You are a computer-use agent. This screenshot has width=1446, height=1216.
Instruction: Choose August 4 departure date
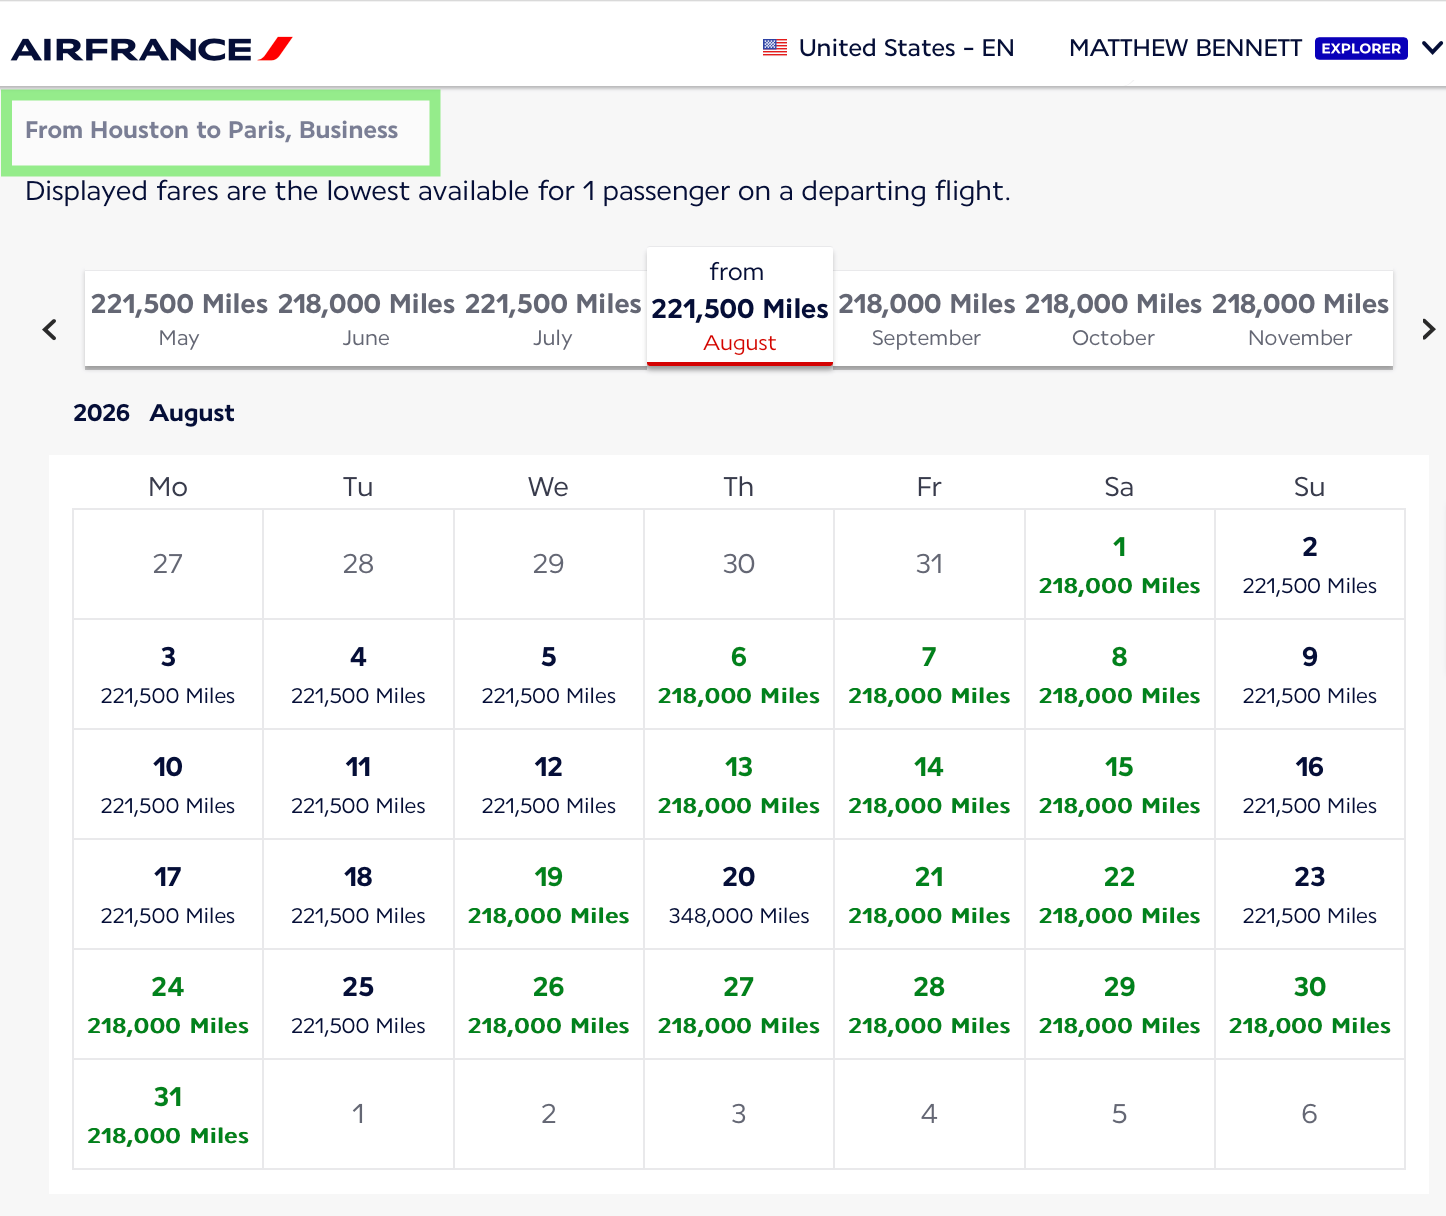pyautogui.click(x=358, y=674)
